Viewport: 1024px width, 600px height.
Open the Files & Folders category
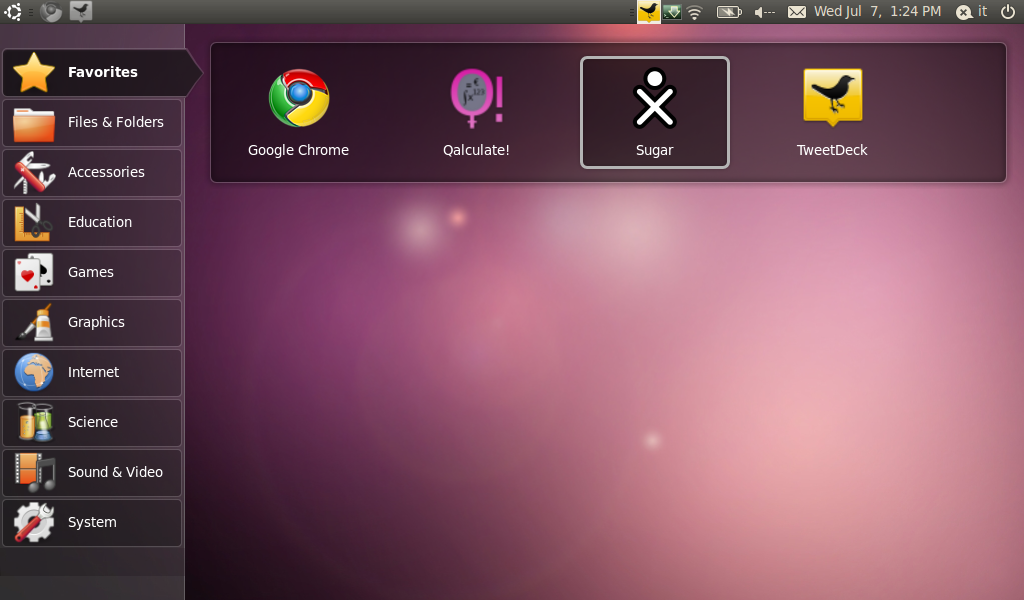pos(92,123)
